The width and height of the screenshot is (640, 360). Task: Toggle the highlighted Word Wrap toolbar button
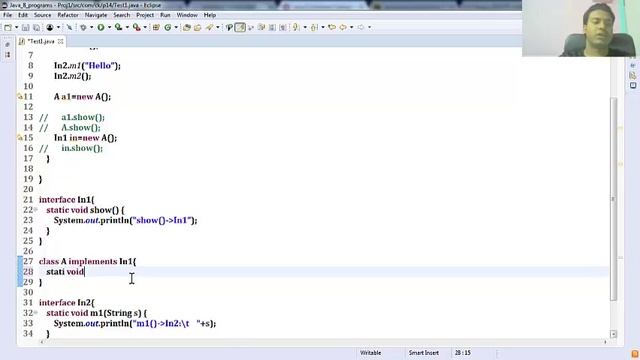[240, 27]
